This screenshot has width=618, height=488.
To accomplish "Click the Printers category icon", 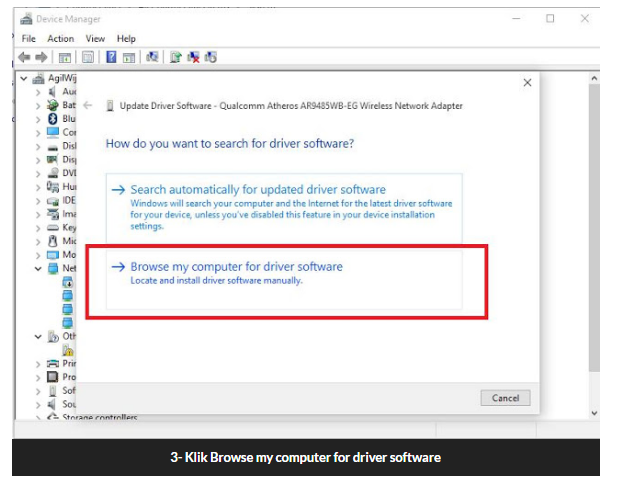I will pos(52,363).
